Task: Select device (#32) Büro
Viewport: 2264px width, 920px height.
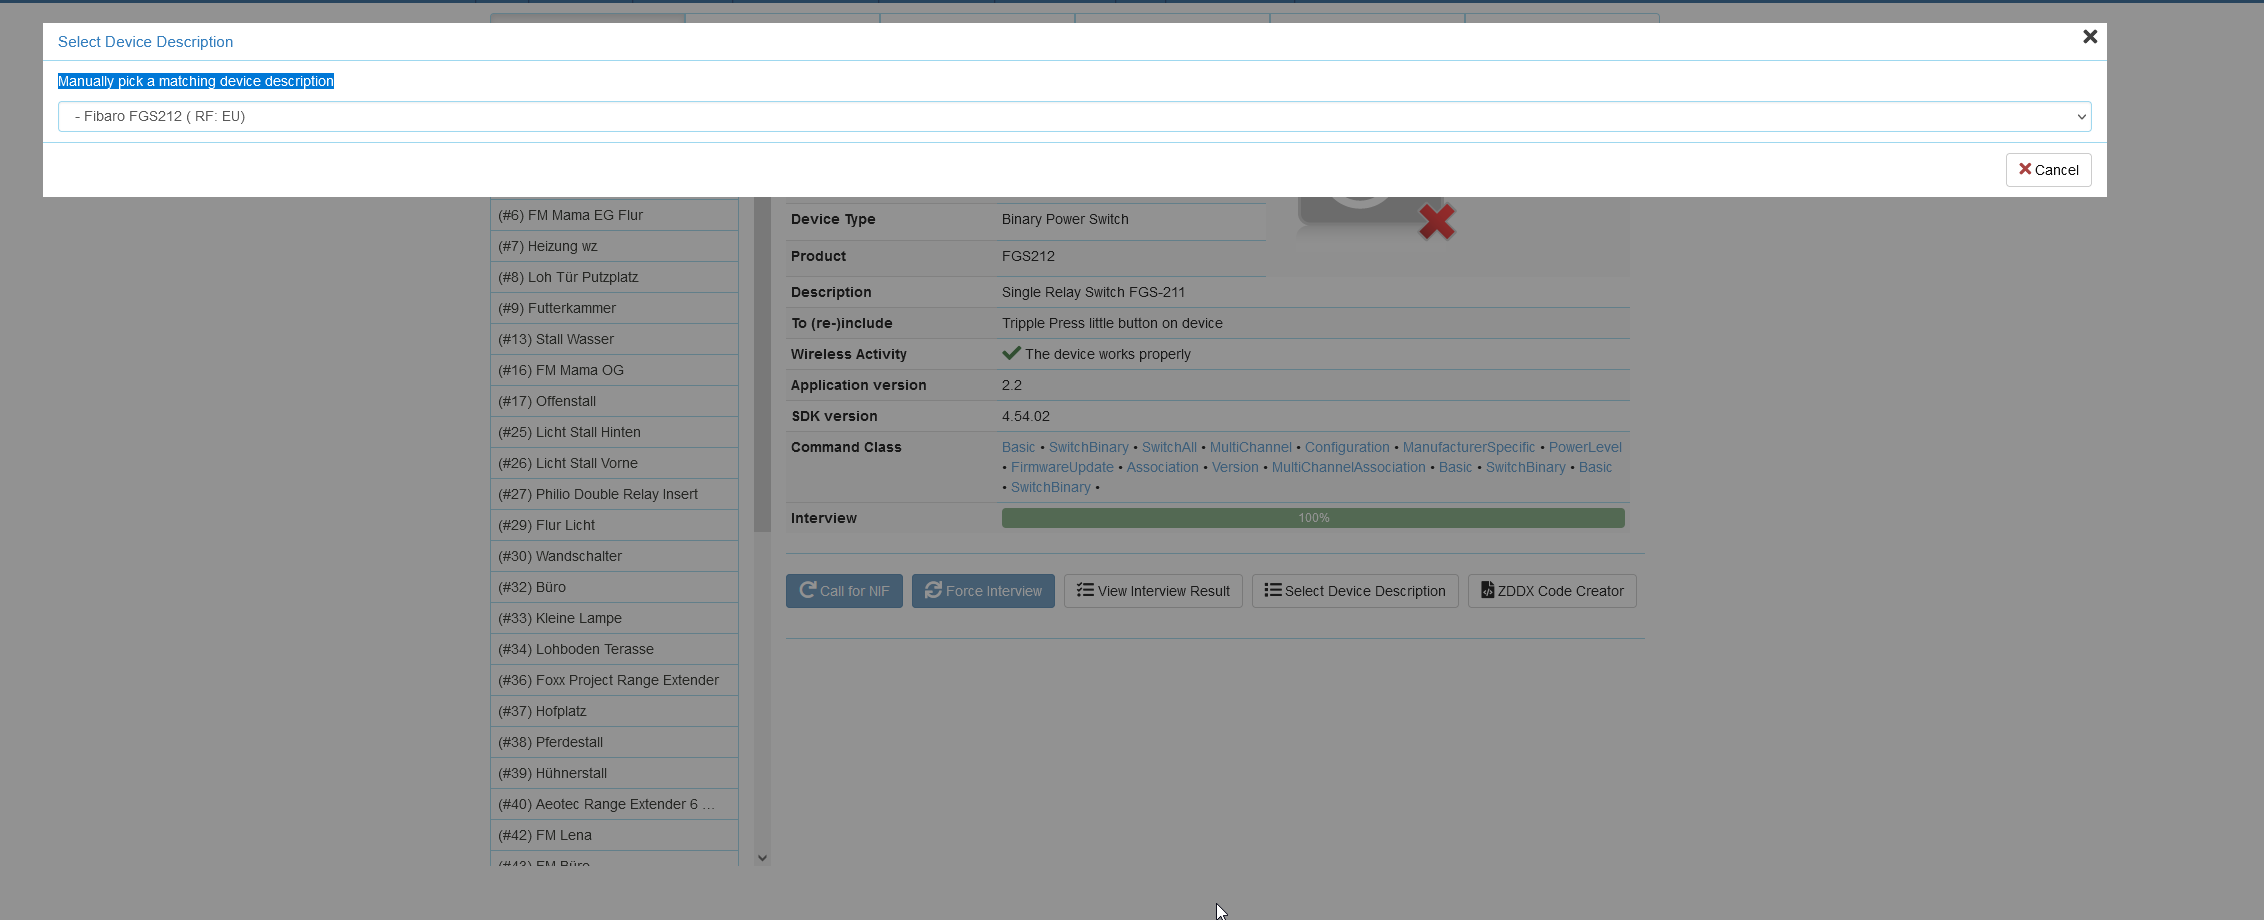Action: pos(614,587)
